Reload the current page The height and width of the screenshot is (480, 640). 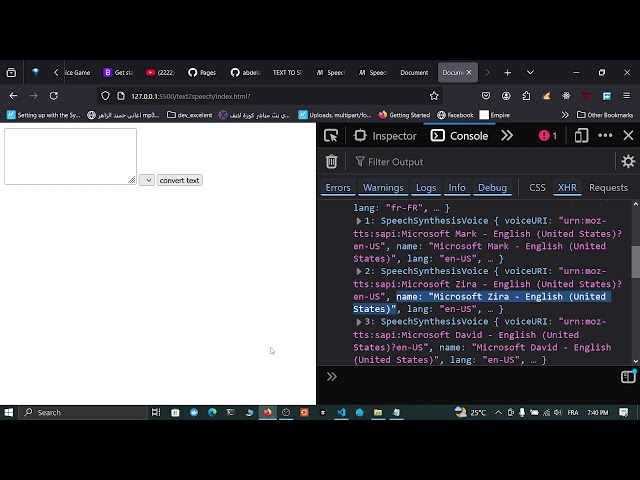(53, 96)
